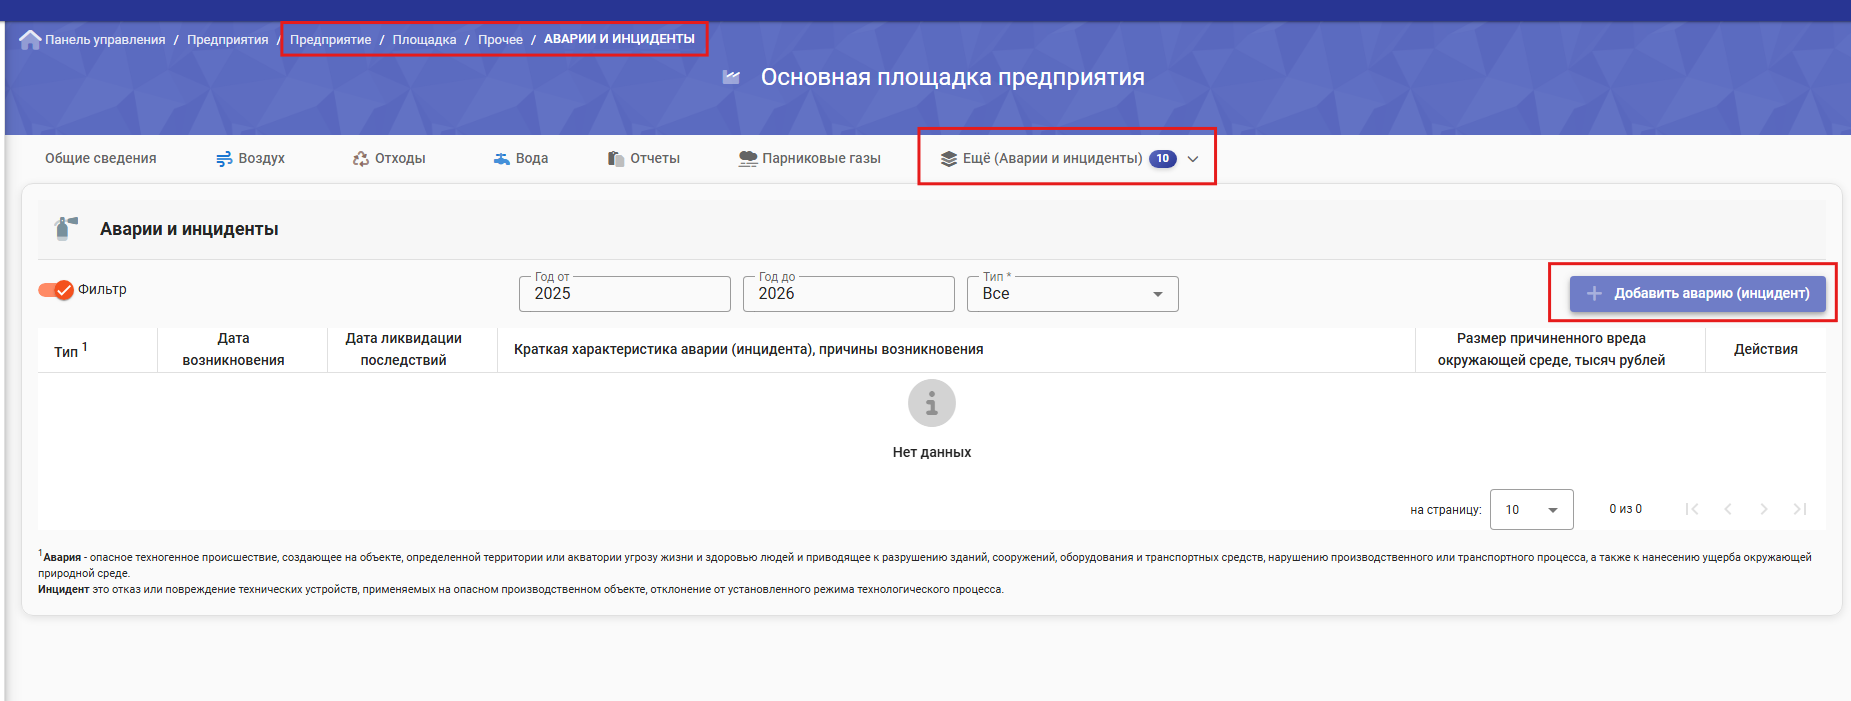Toggle the Фильтр switch off

pyautogui.click(x=56, y=290)
